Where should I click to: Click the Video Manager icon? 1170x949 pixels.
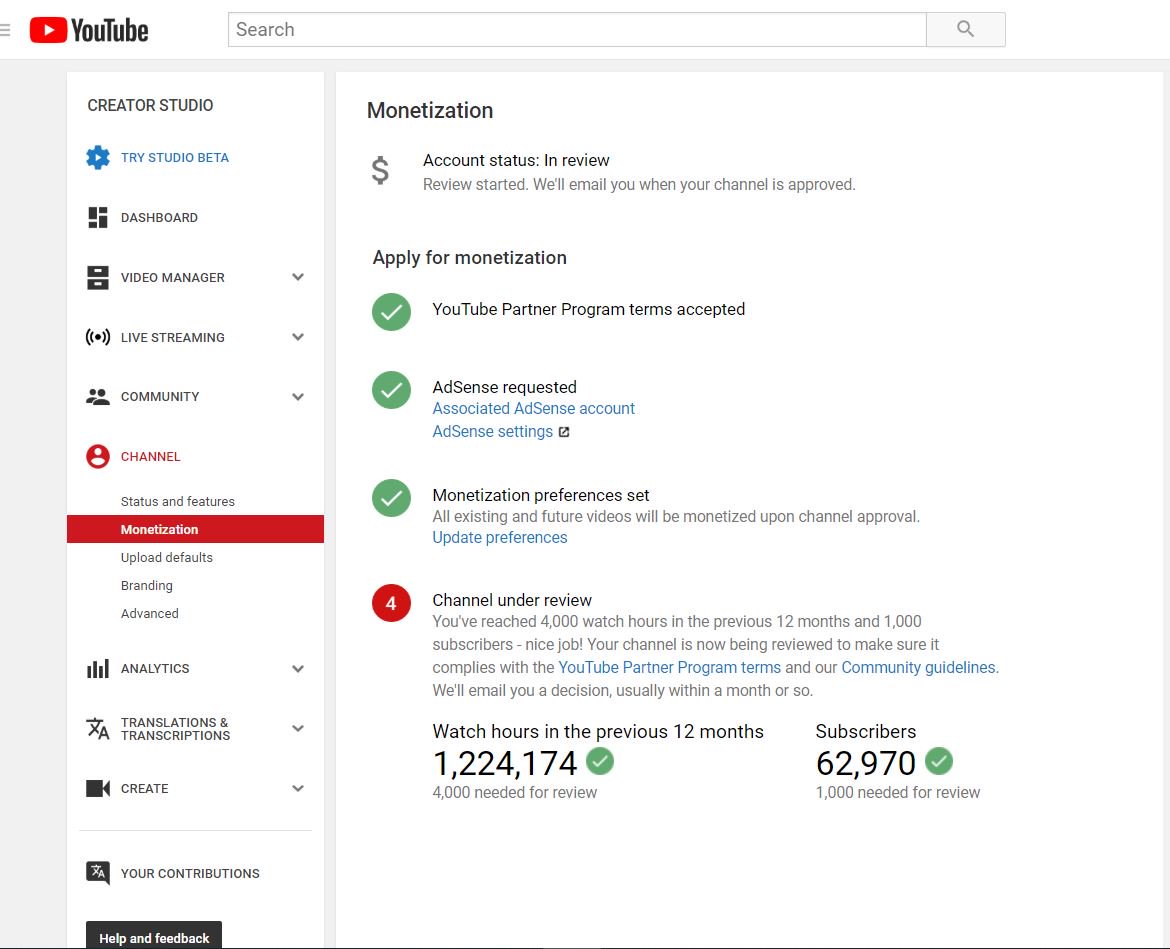pos(98,278)
